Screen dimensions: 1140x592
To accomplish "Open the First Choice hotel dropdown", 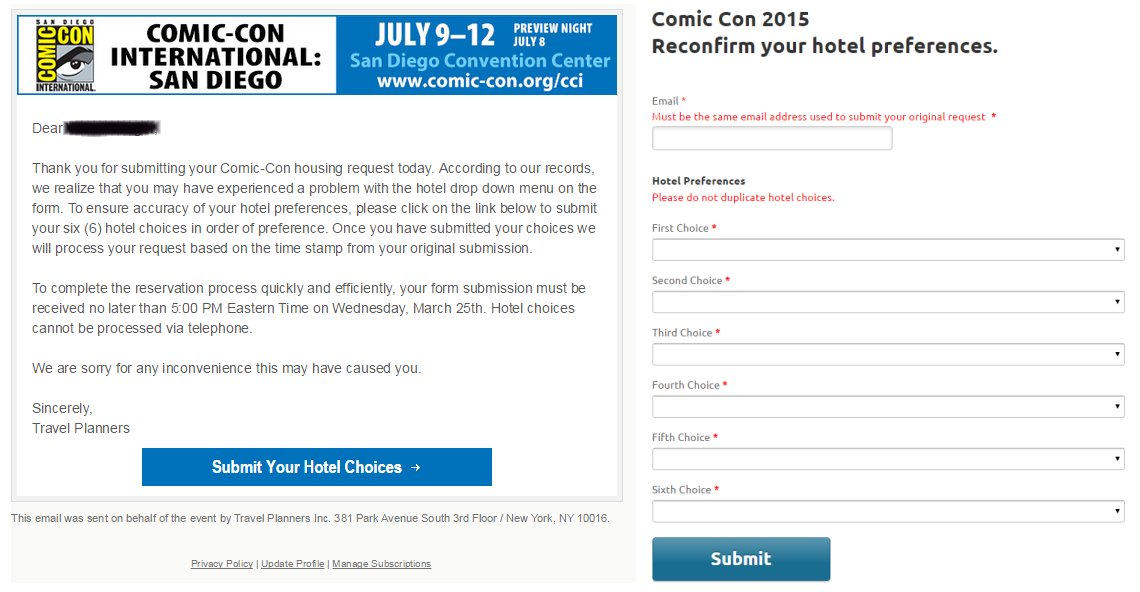I will coord(888,249).
